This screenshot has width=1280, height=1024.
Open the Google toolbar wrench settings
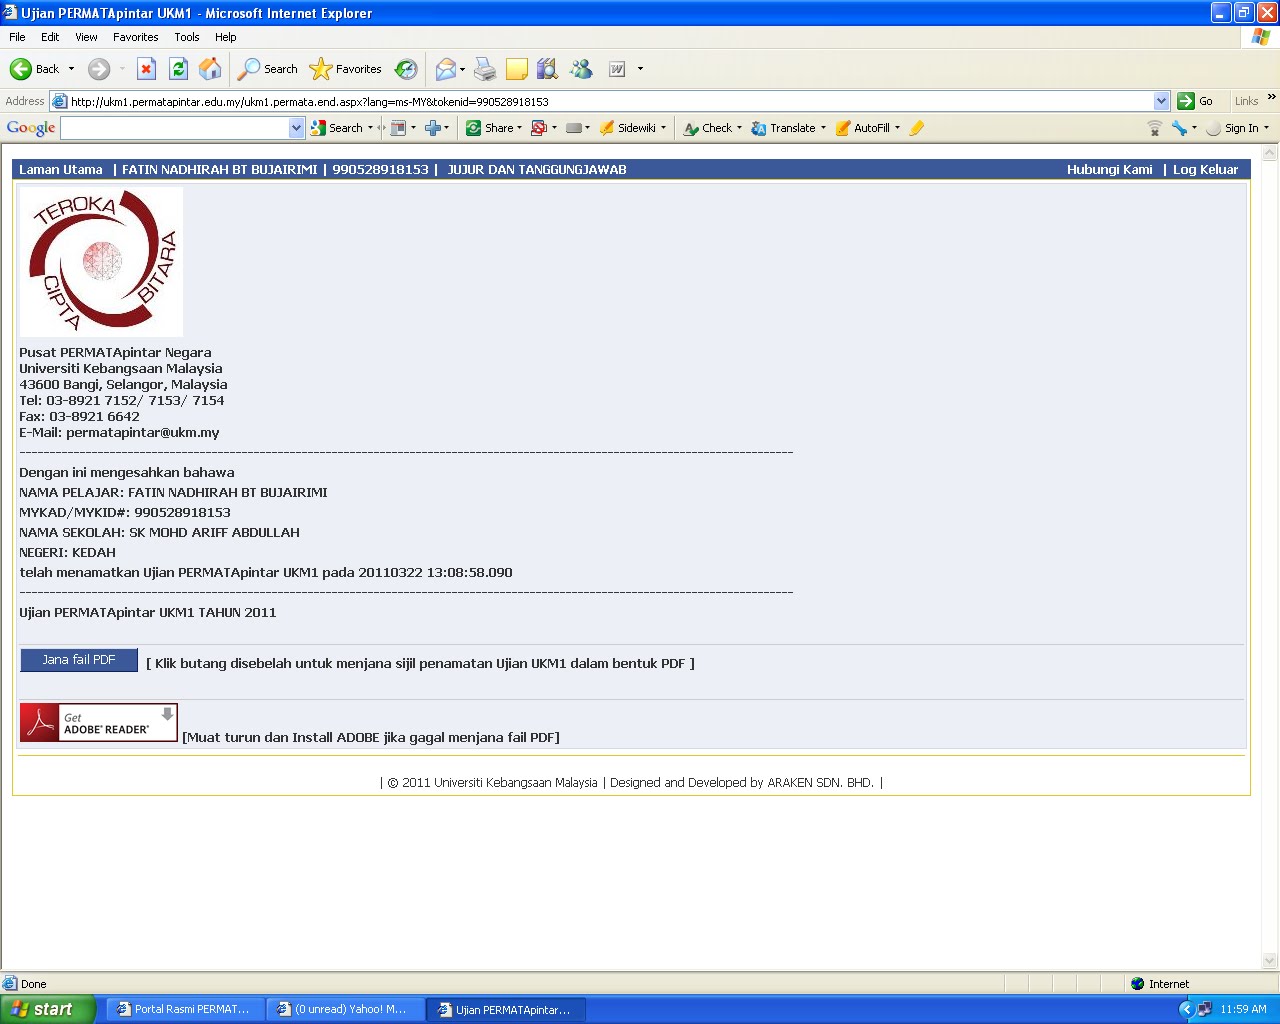click(x=1180, y=128)
